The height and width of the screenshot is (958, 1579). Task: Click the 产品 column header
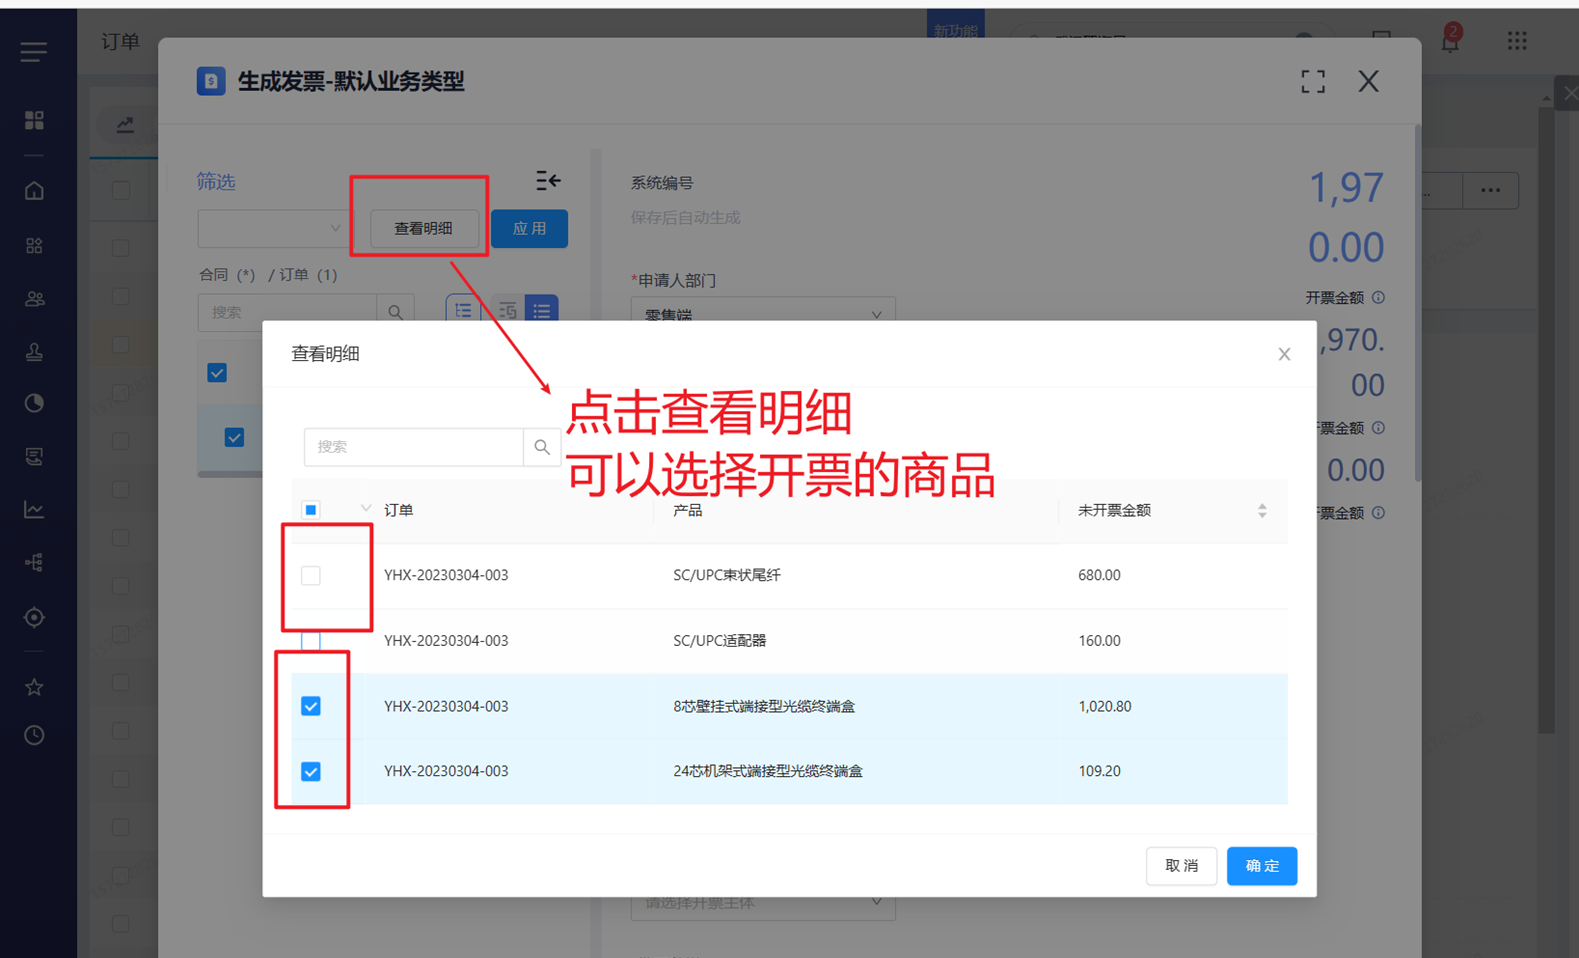[688, 510]
